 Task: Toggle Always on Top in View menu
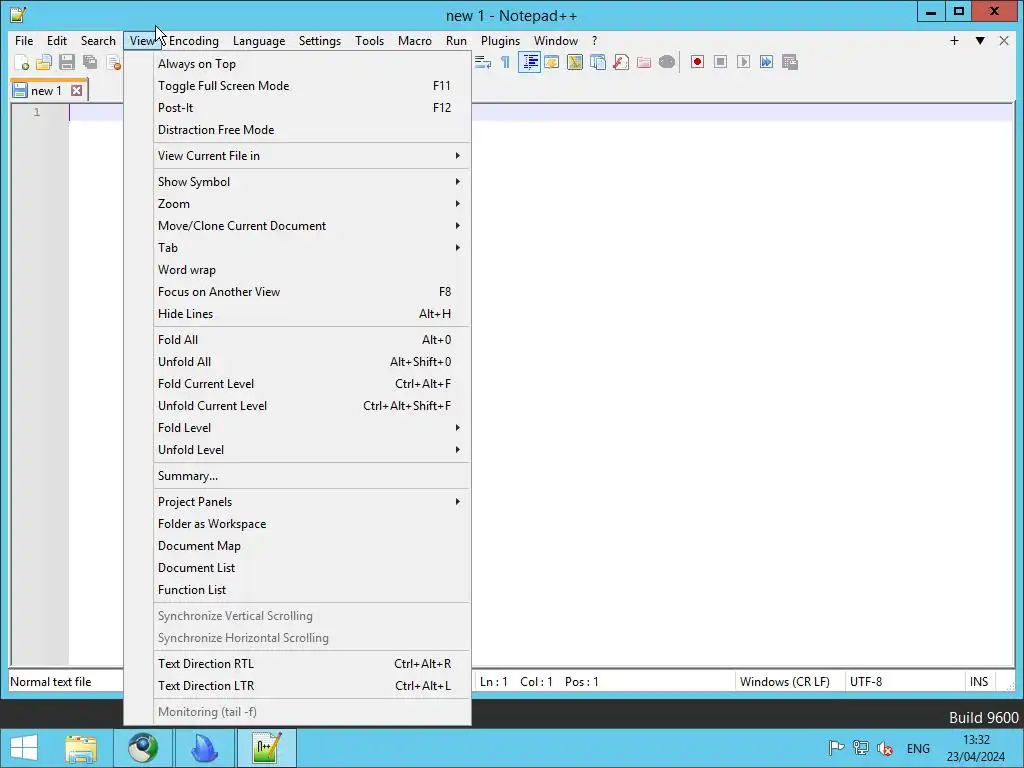[312, 63]
